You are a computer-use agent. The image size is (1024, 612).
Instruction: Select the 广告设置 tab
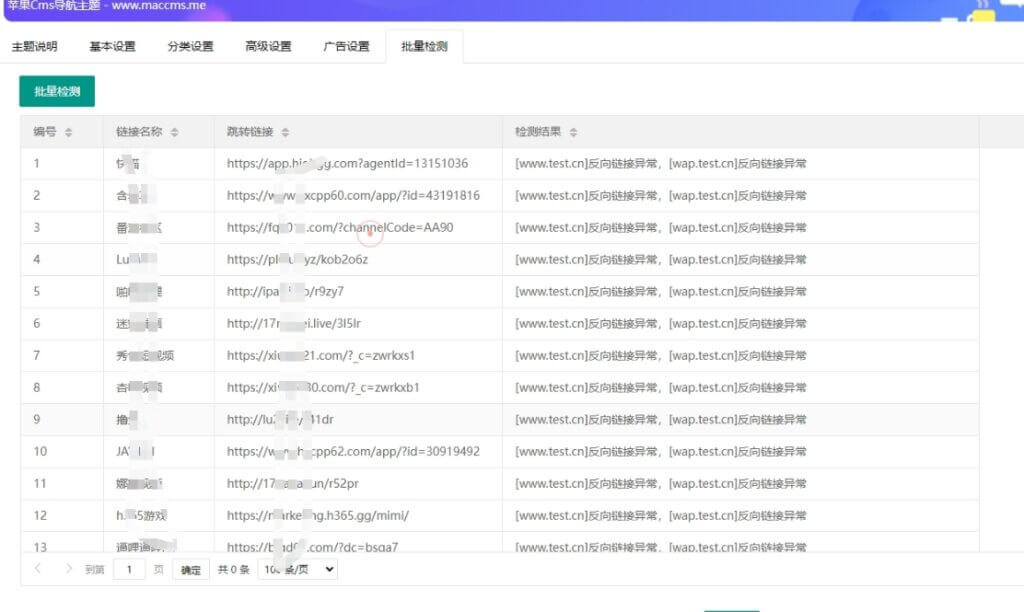coord(345,45)
